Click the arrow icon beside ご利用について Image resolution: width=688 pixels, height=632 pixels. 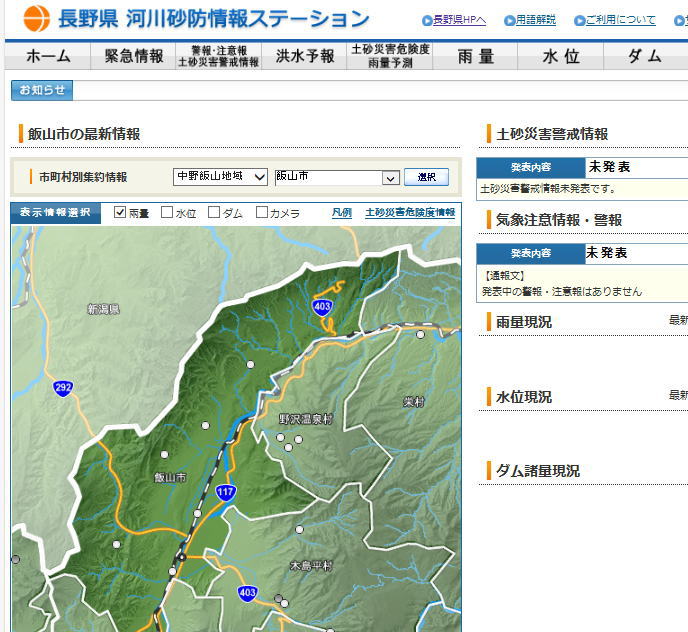pyautogui.click(x=580, y=20)
